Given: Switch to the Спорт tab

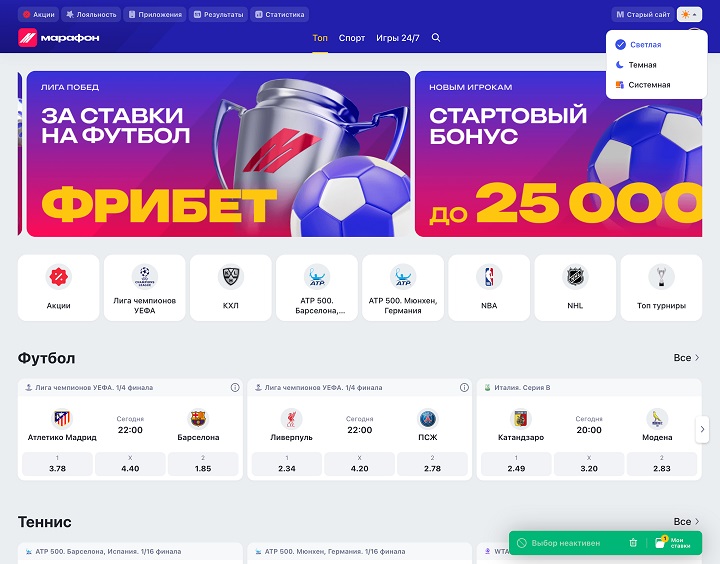Looking at the screenshot, I should tap(352, 38).
